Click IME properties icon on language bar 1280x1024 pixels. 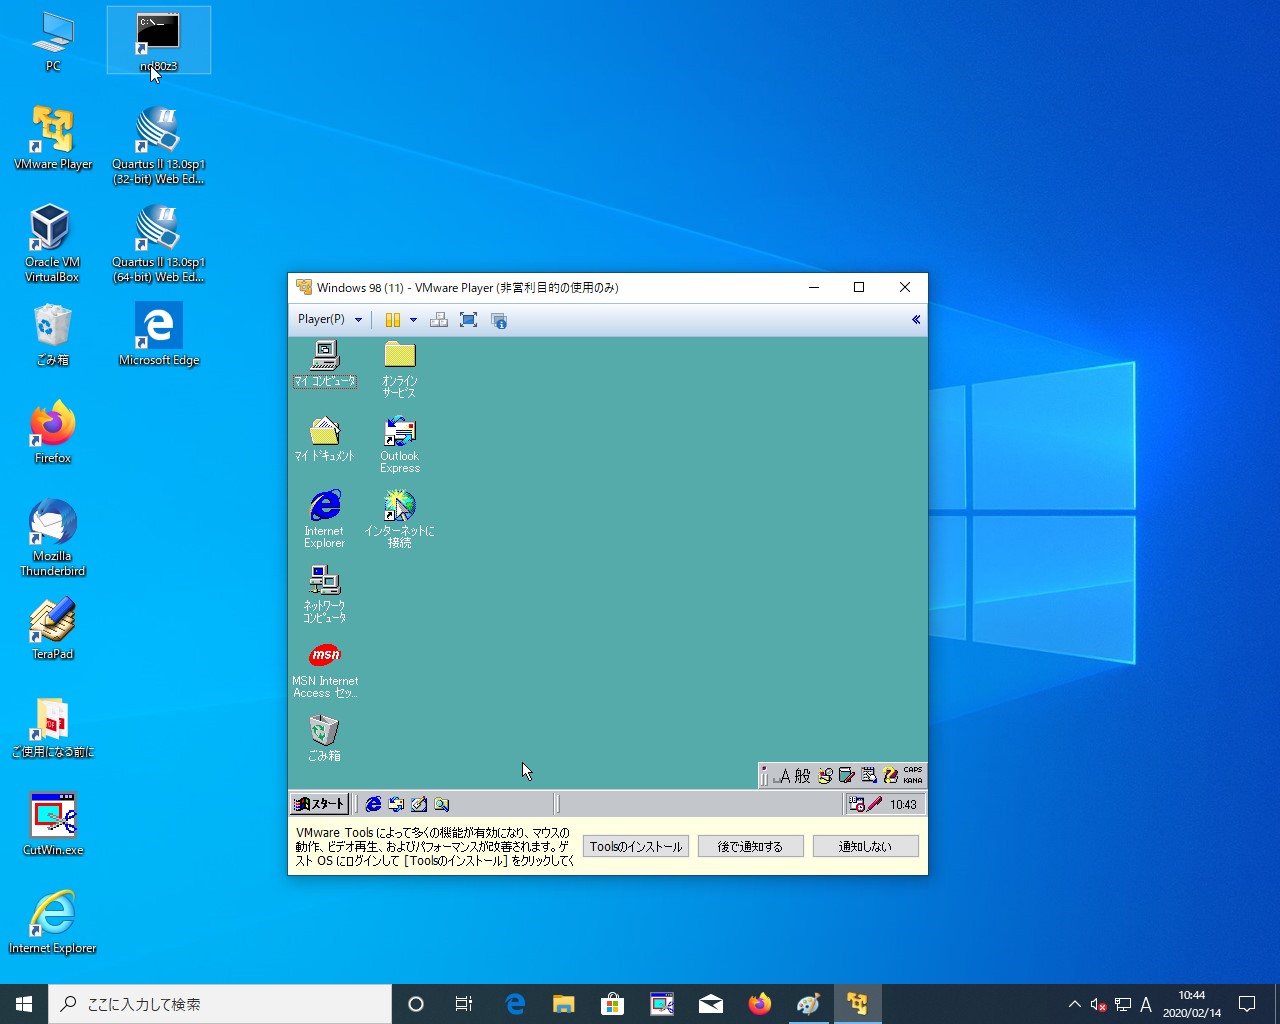[869, 776]
